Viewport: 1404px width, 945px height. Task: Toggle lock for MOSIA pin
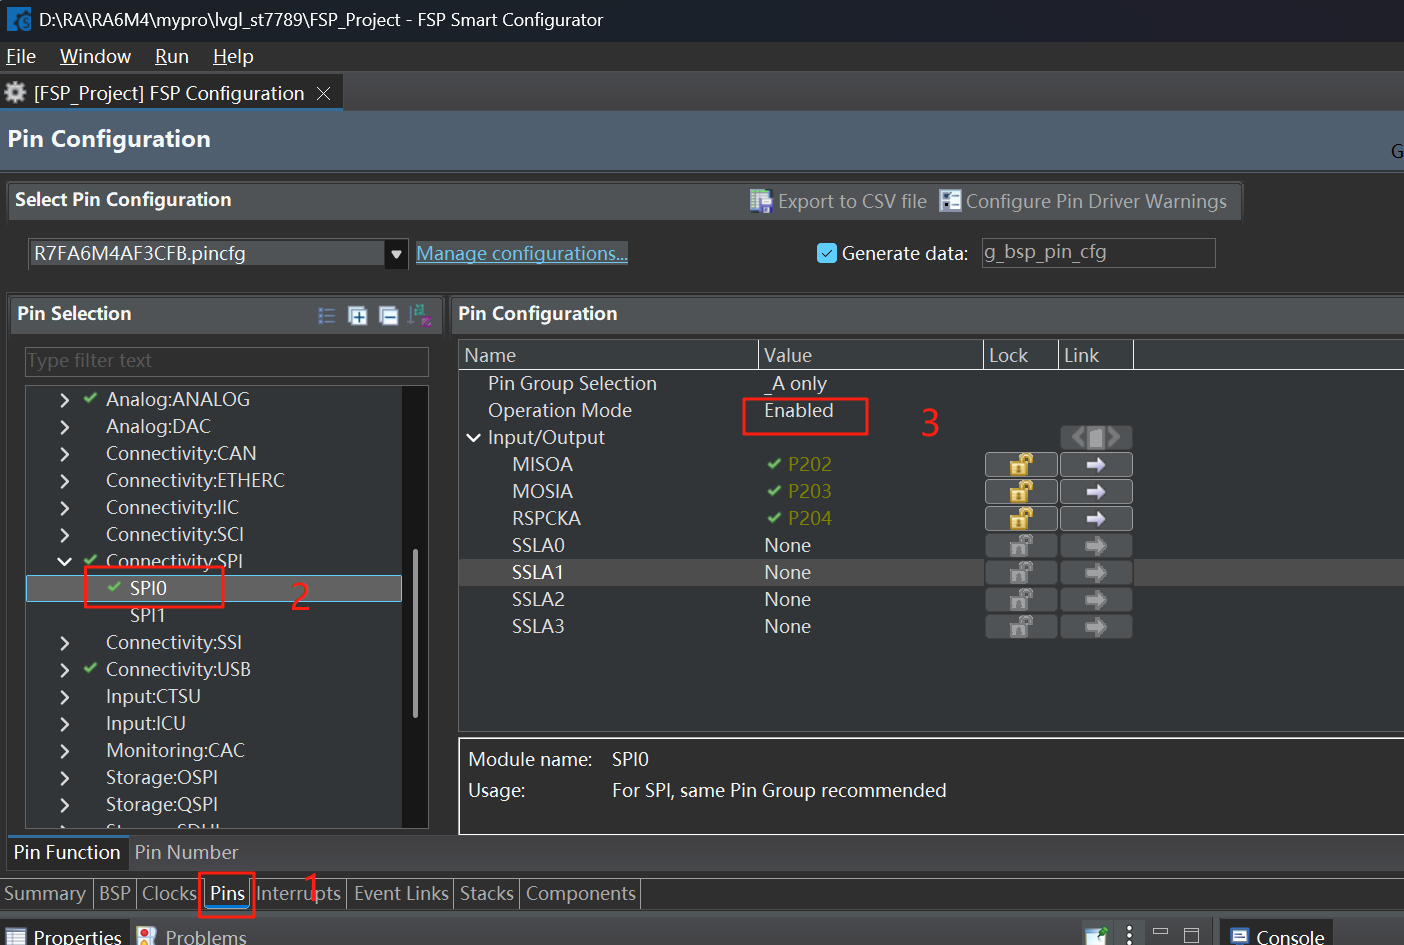tap(1021, 492)
